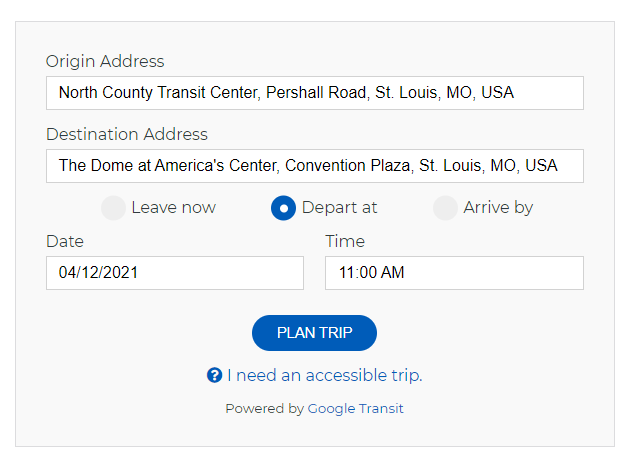Click the 'Leave now' option label text

[x=173, y=208]
